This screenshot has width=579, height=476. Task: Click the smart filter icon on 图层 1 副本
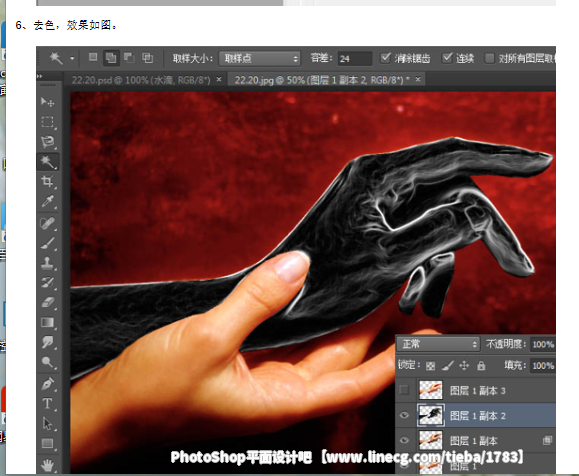tap(547, 440)
